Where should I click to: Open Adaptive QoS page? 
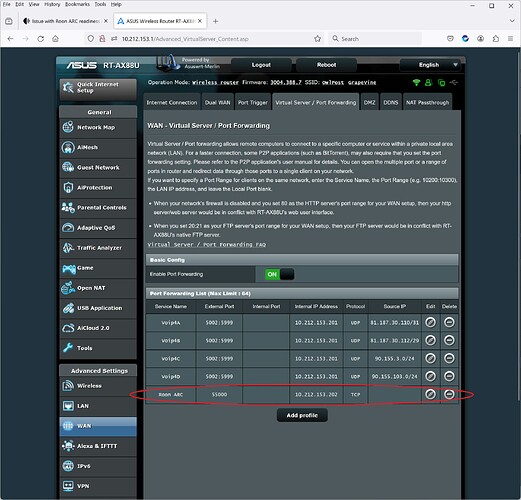click(x=98, y=228)
